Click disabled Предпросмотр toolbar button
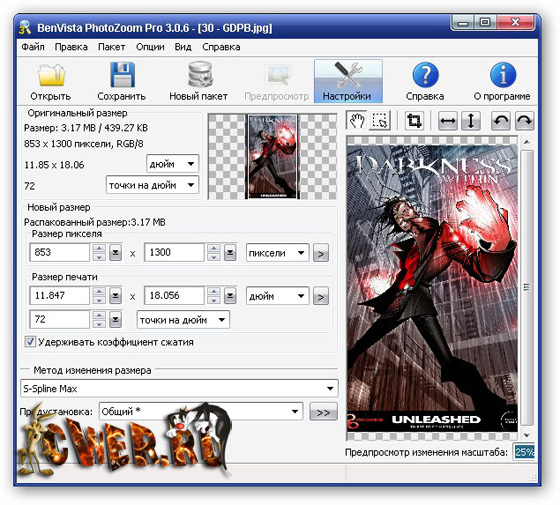The image size is (560, 505). click(276, 81)
